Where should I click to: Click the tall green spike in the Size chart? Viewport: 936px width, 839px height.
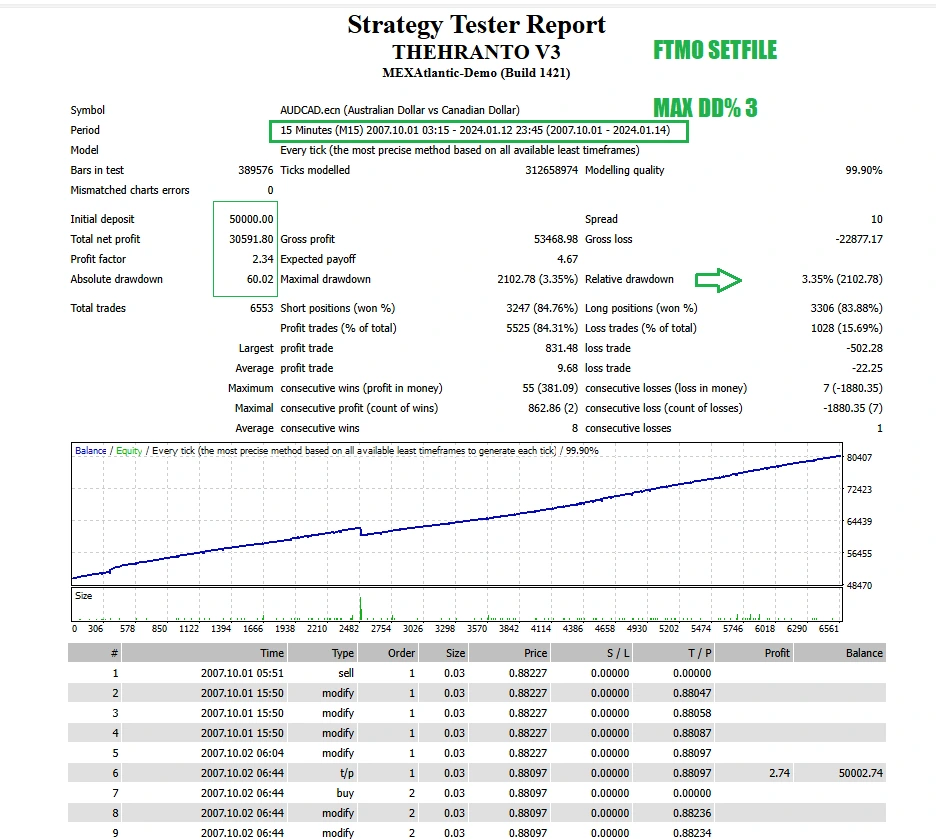360,606
